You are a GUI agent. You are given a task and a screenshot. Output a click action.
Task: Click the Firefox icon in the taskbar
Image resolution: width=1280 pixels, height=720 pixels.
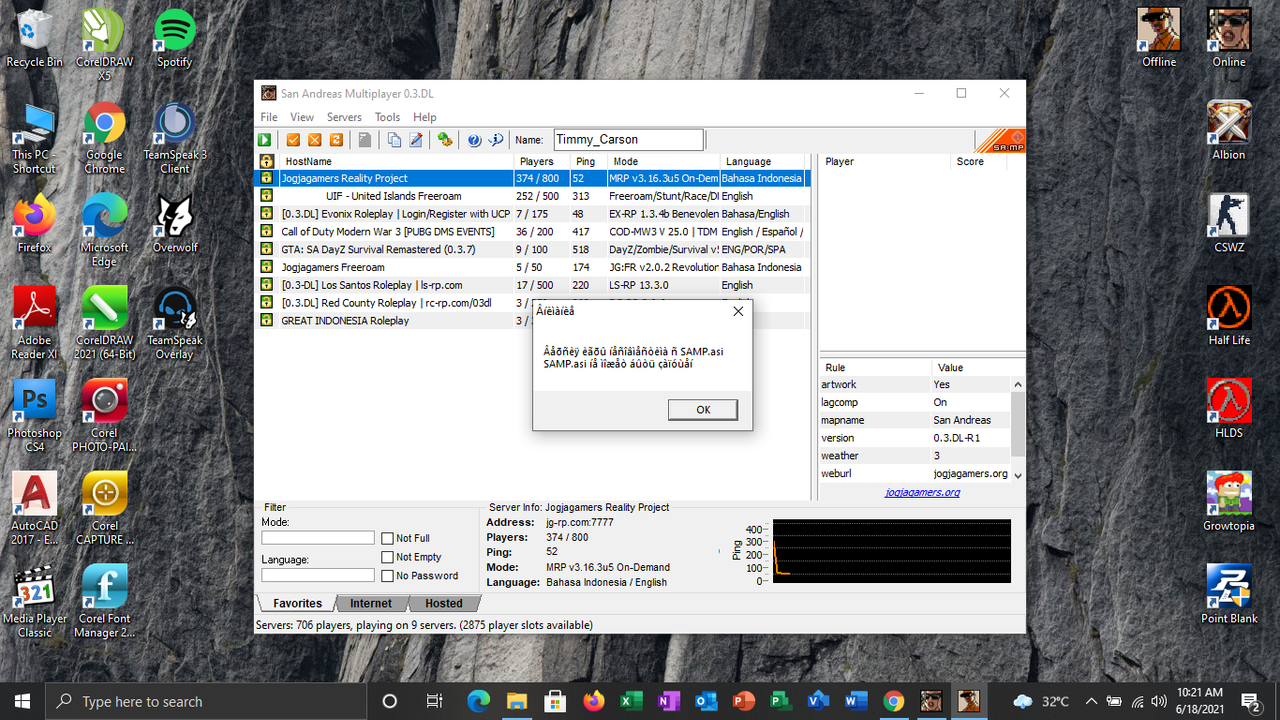tap(594, 701)
